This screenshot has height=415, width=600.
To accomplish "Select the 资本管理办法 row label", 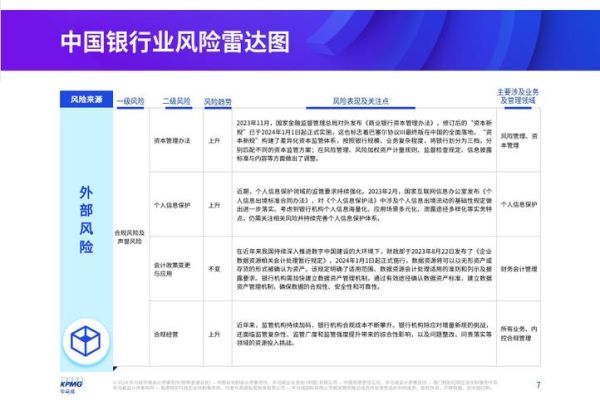I will 174,141.
